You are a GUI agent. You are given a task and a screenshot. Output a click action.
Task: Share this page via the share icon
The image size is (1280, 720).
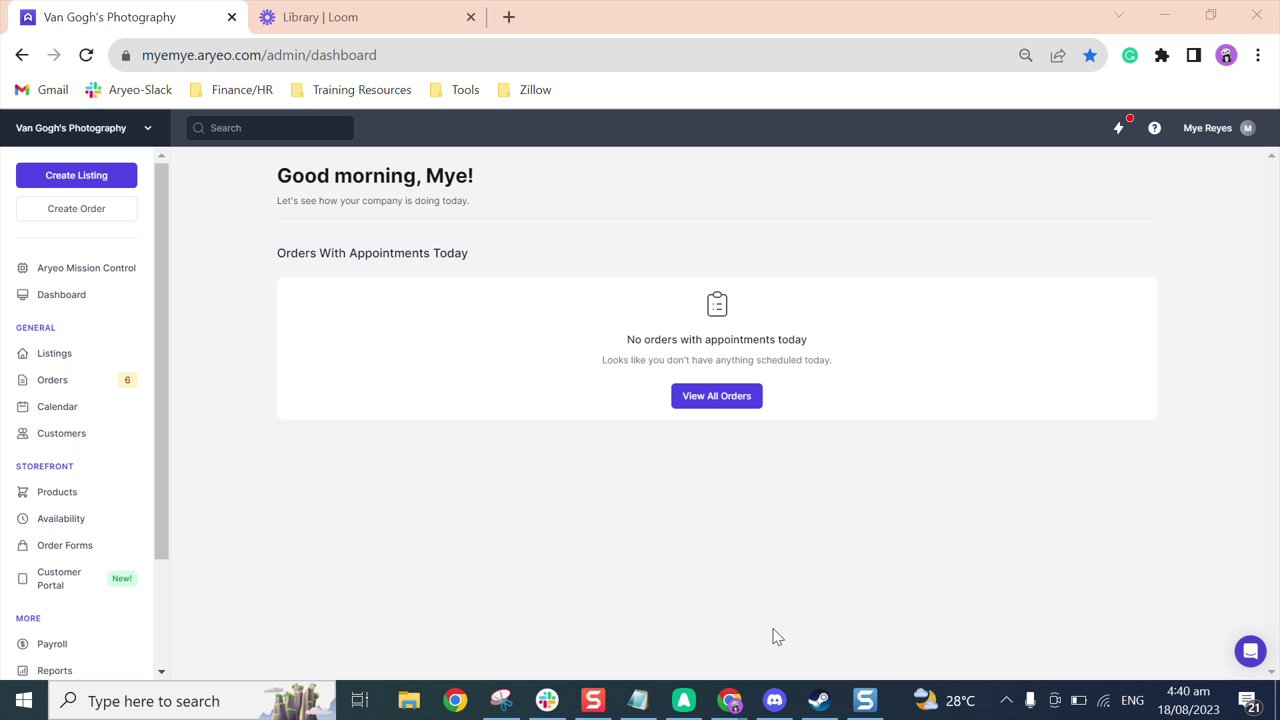tap(1058, 55)
